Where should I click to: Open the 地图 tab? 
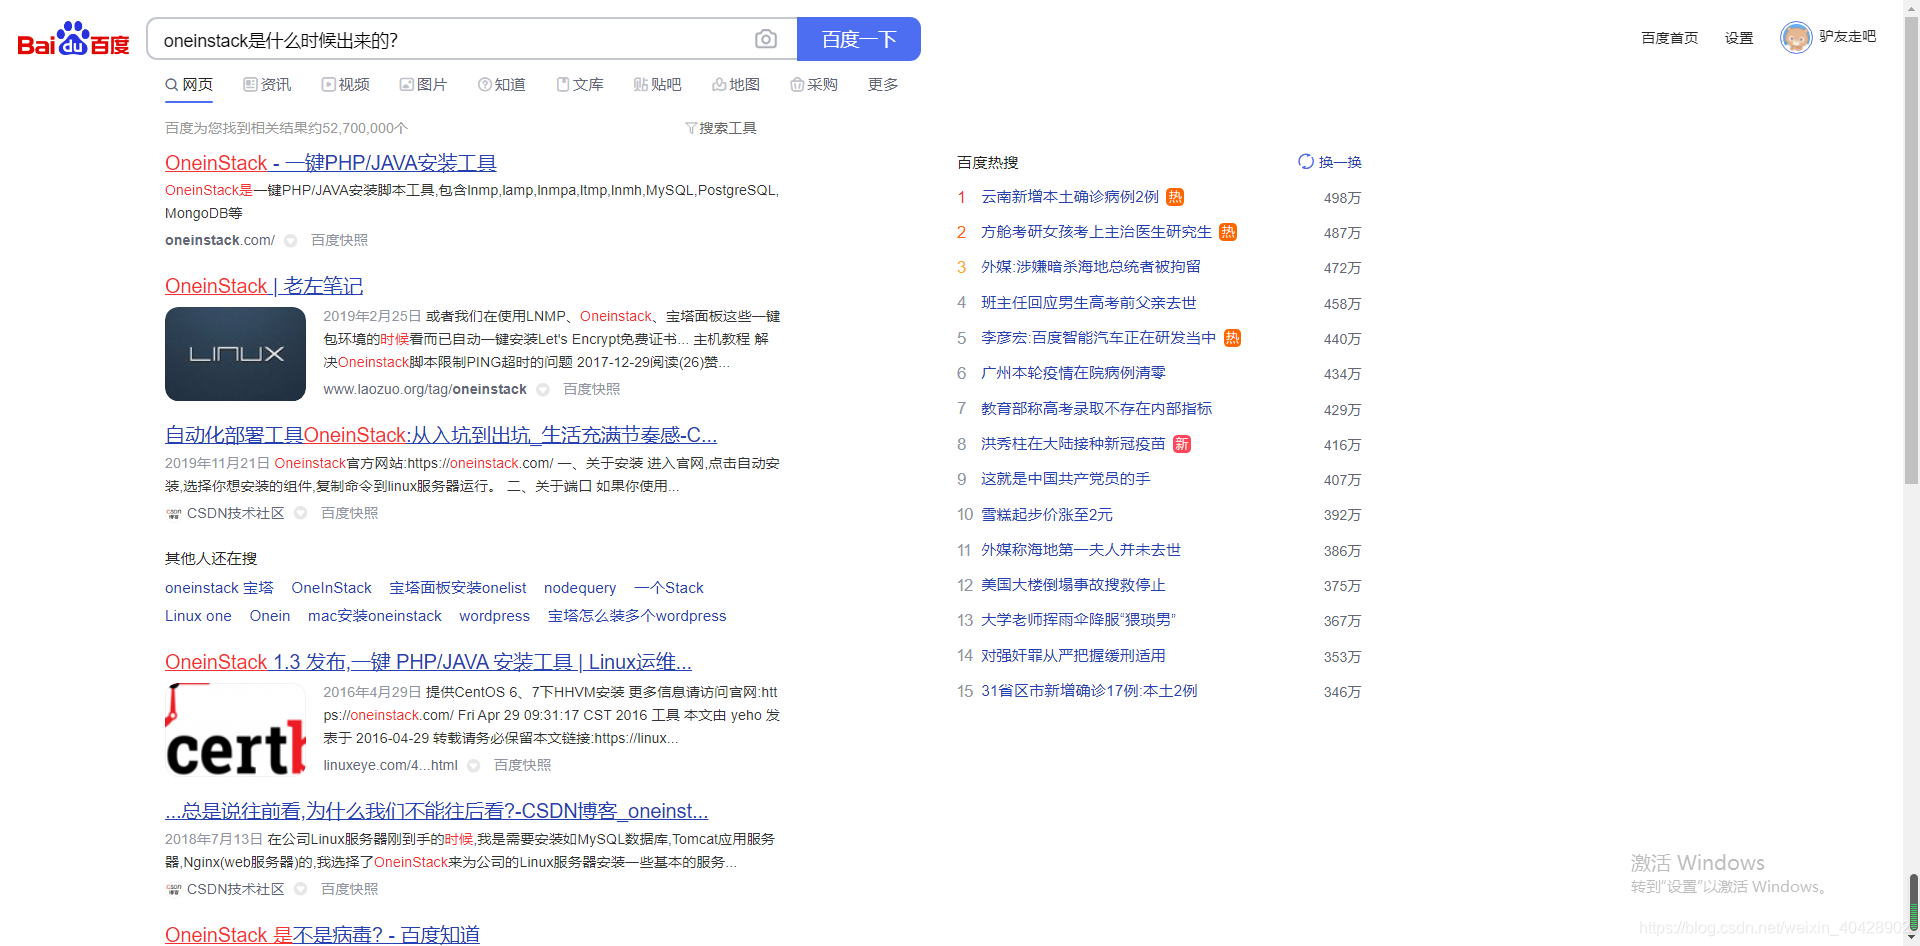click(x=736, y=85)
